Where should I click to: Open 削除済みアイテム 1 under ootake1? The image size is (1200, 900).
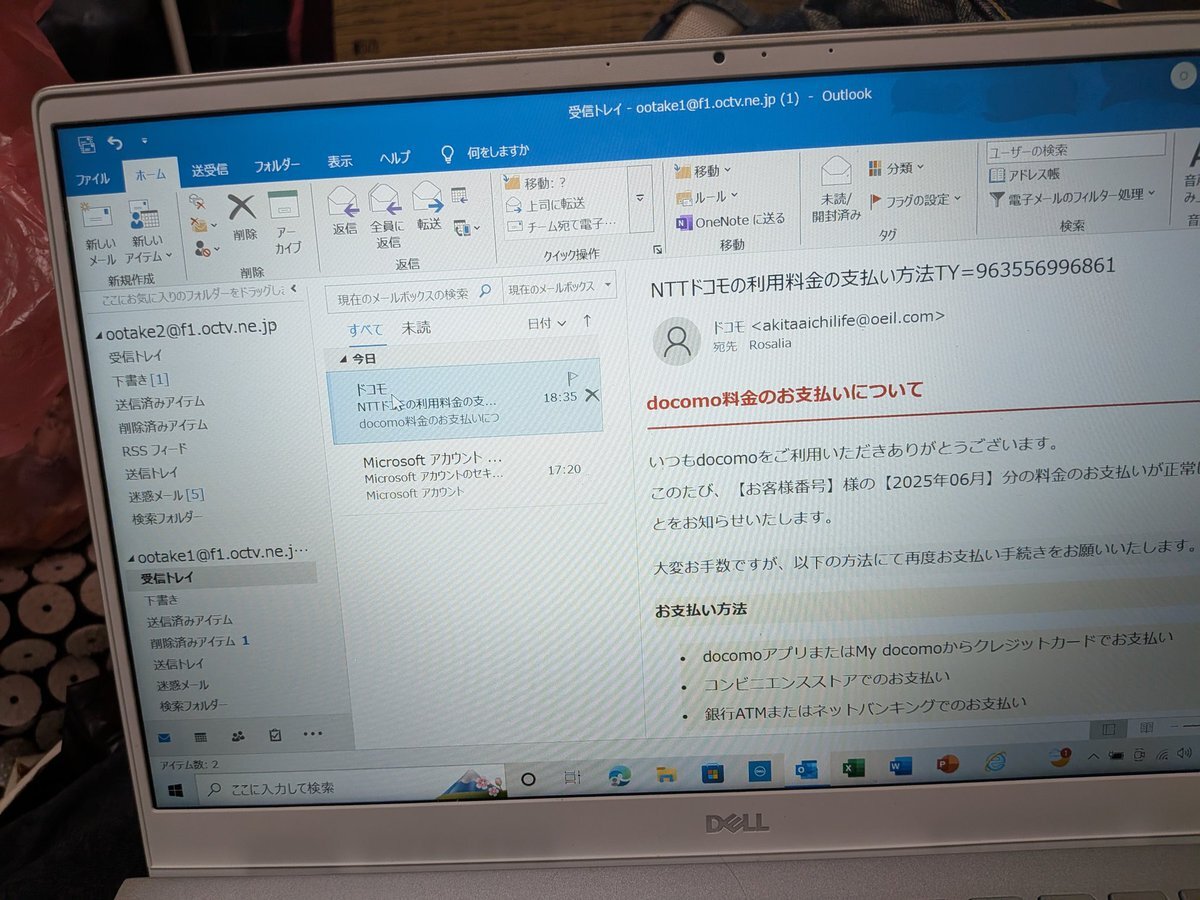199,642
